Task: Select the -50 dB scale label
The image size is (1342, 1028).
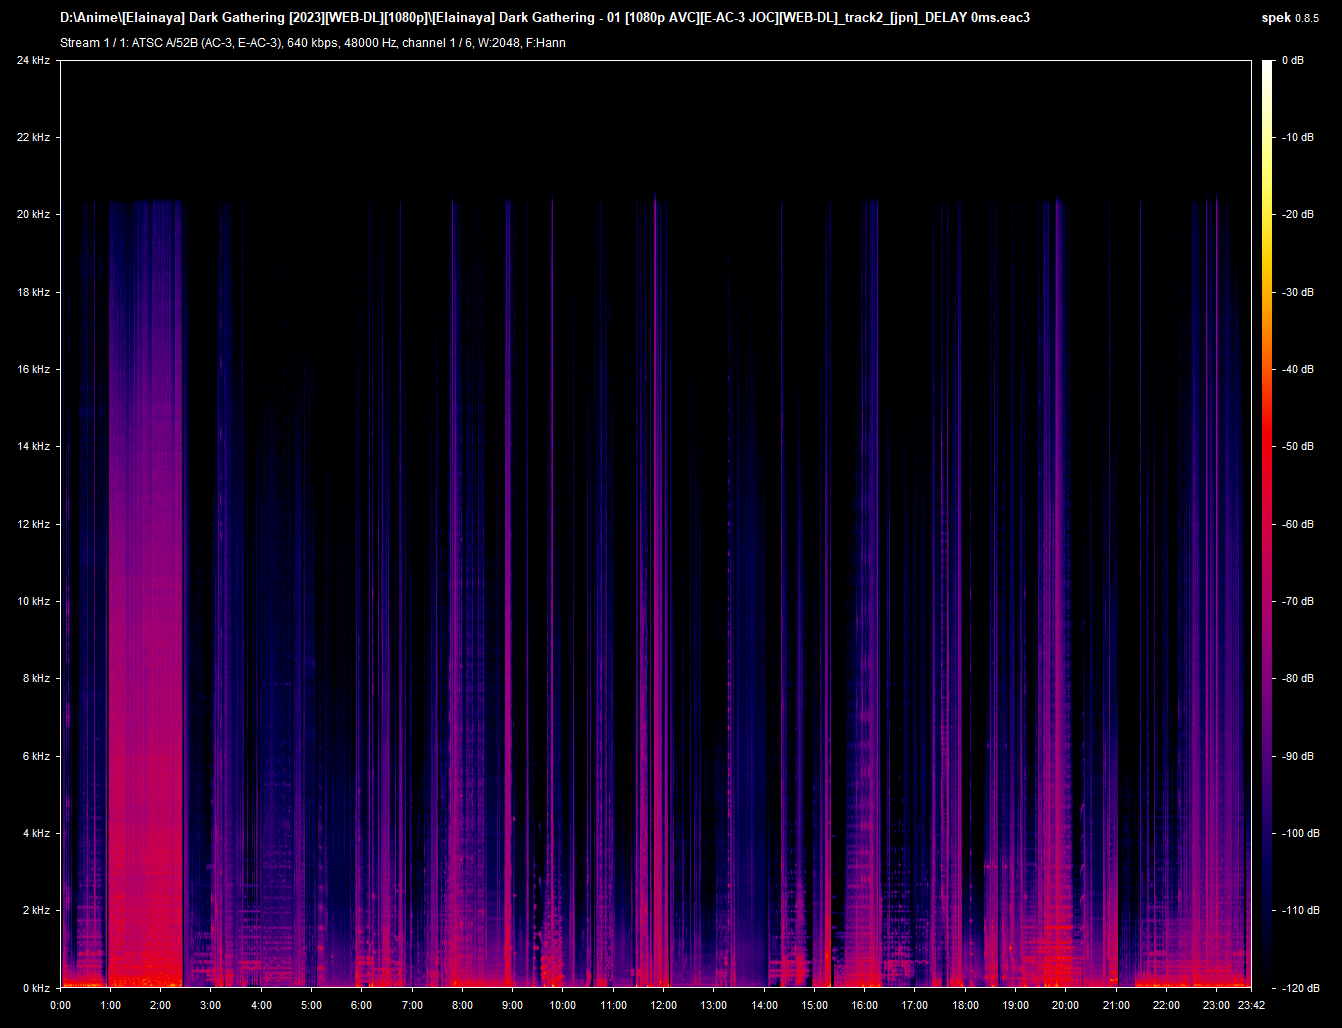Action: 1298,447
